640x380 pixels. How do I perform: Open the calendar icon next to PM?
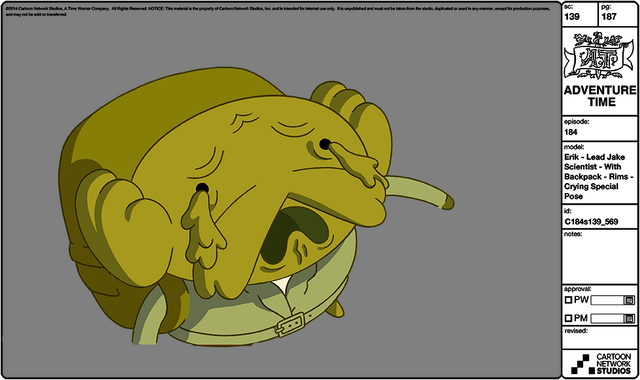click(x=629, y=318)
